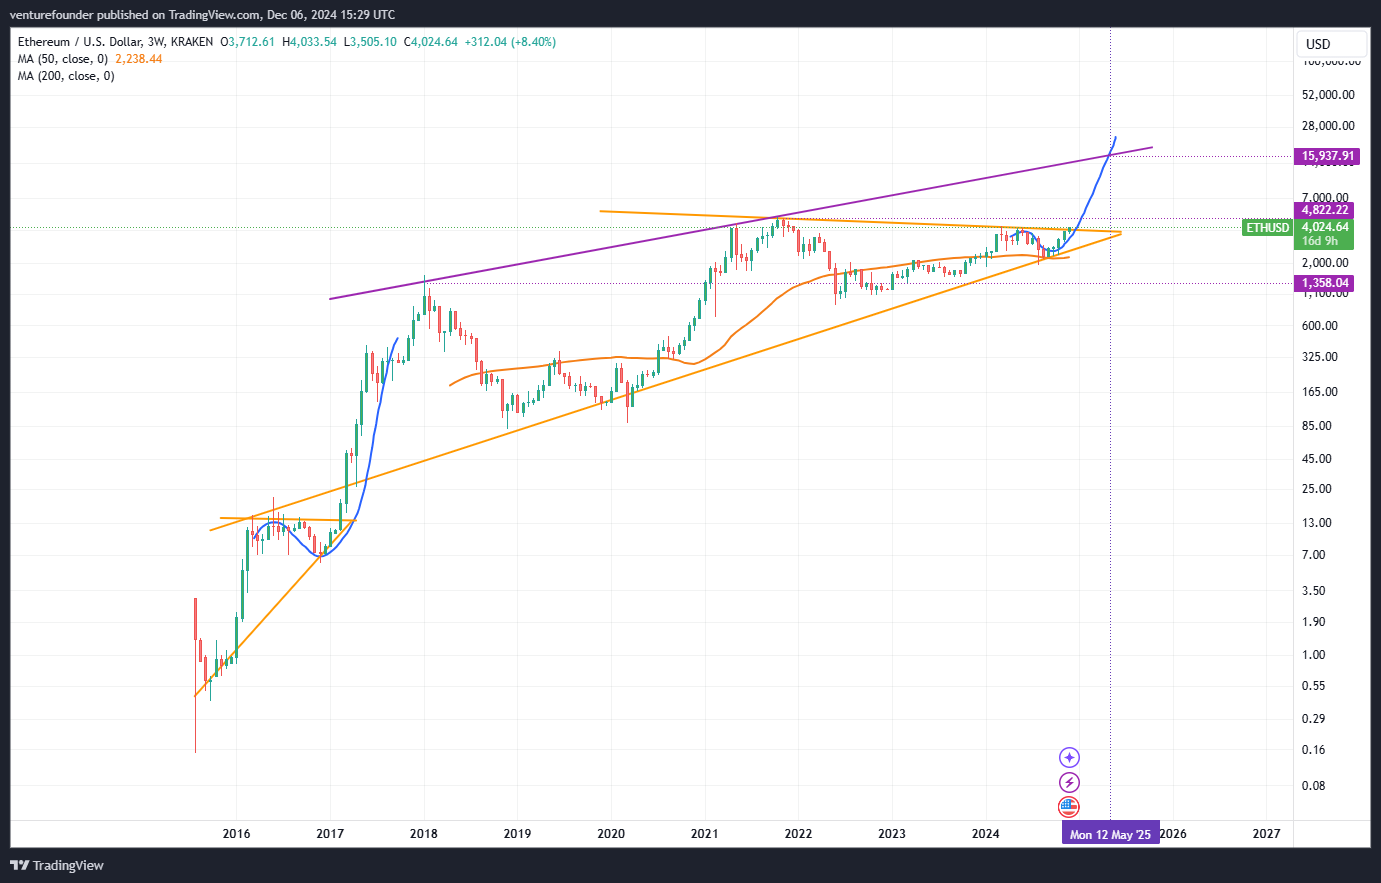
Task: Click the purple sparkle events icon
Action: (1070, 757)
